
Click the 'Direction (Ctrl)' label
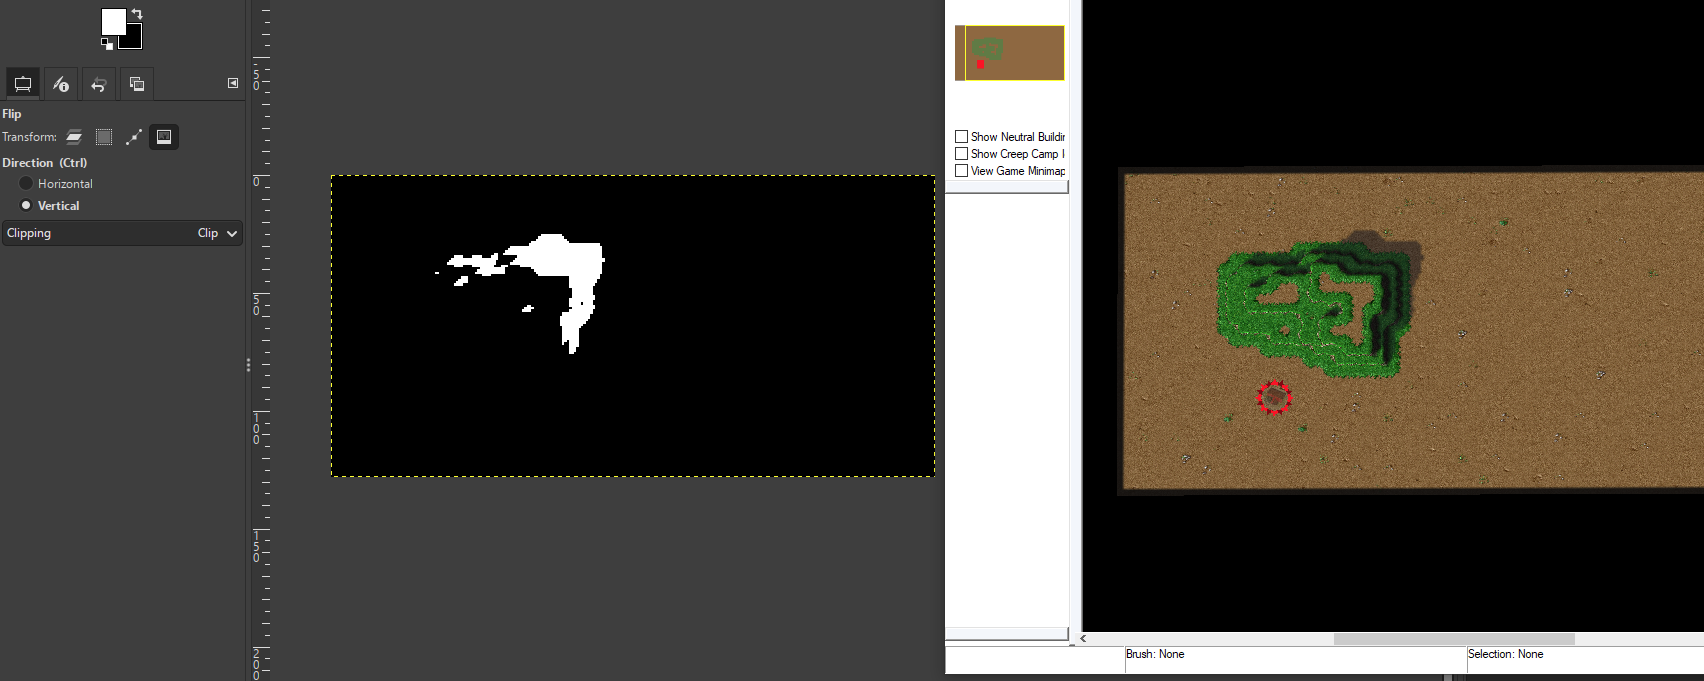coord(45,163)
